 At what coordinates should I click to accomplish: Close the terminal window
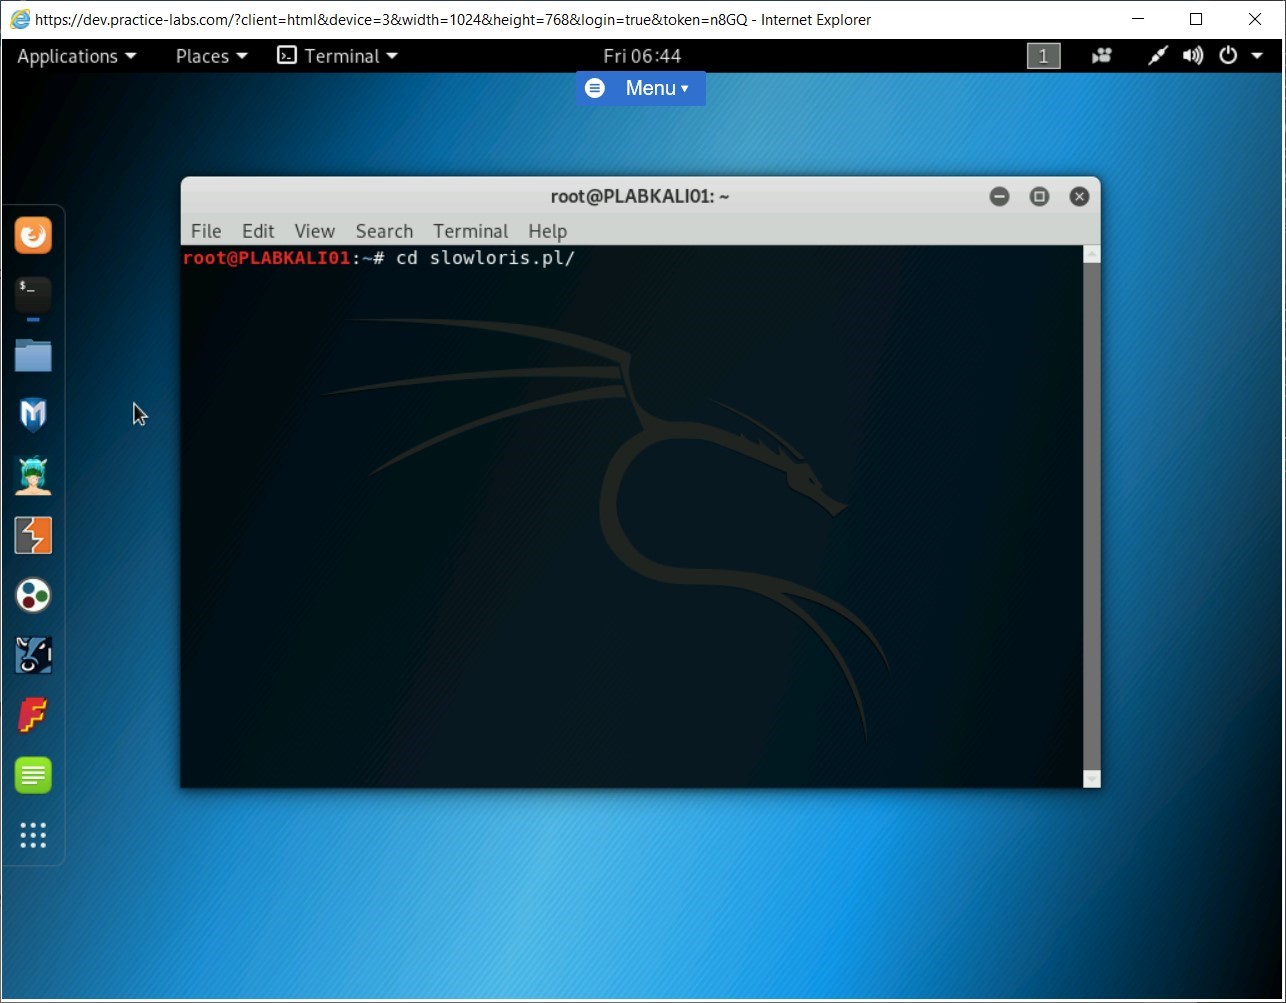[x=1079, y=196]
